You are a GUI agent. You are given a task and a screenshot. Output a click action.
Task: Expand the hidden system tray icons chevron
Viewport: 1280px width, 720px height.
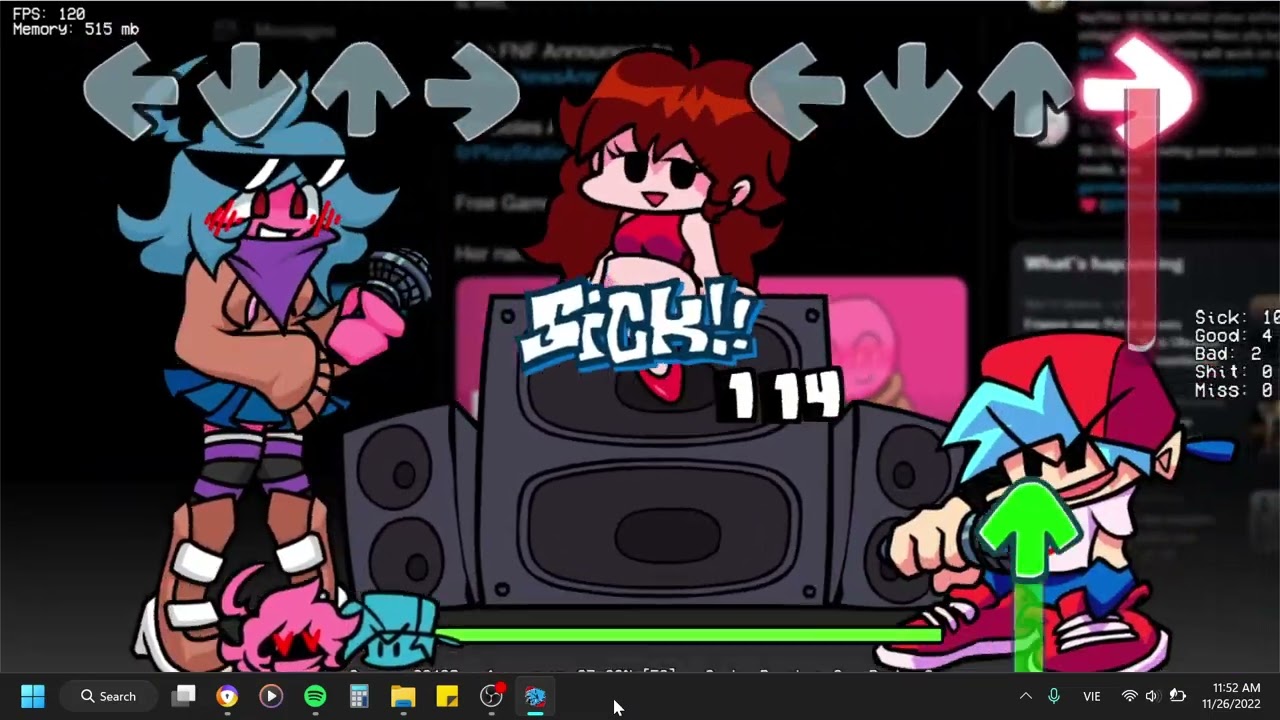point(1025,696)
